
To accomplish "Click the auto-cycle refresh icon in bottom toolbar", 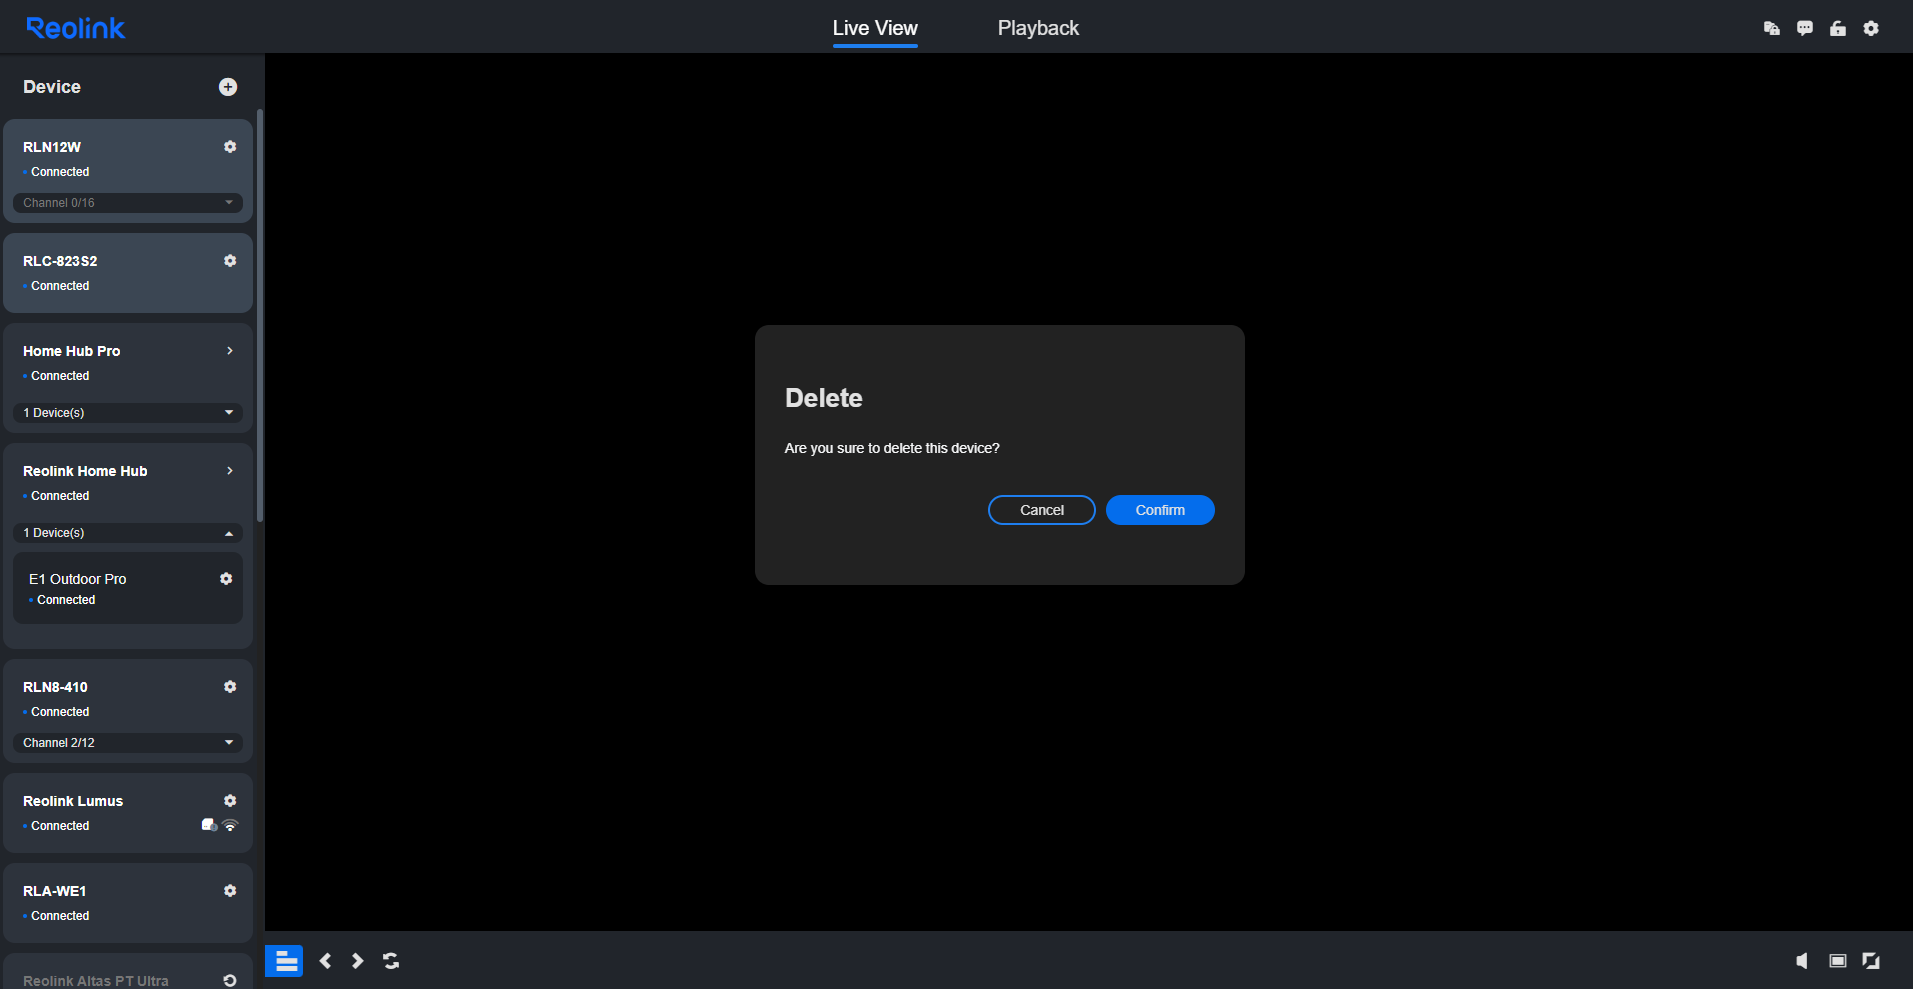I will coord(391,961).
